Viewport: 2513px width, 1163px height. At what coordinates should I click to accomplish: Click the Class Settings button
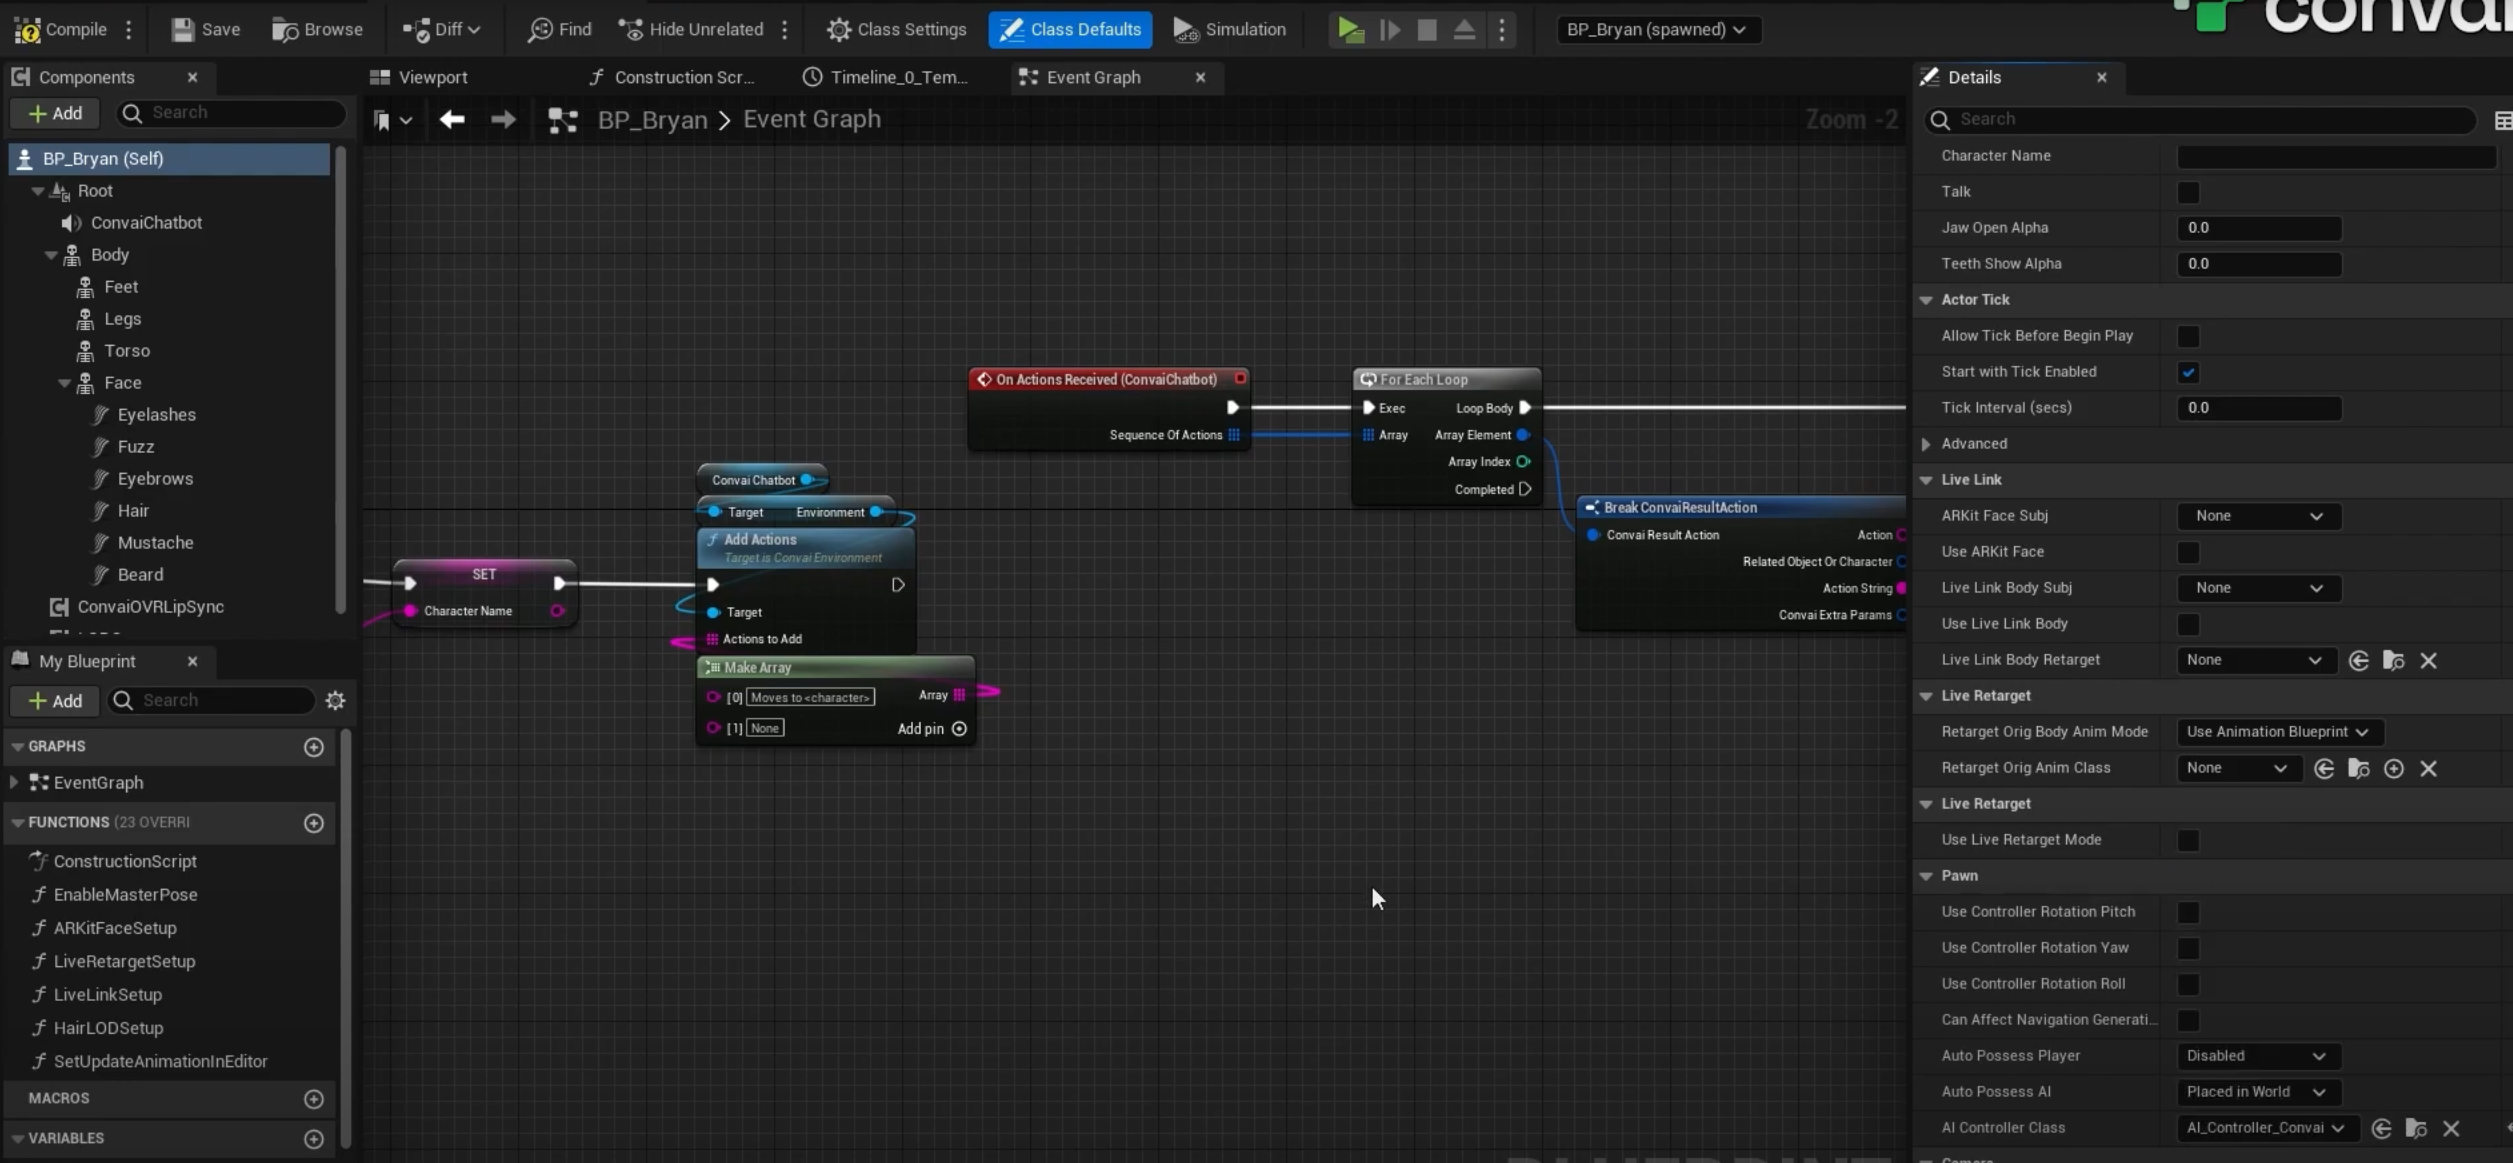897,29
